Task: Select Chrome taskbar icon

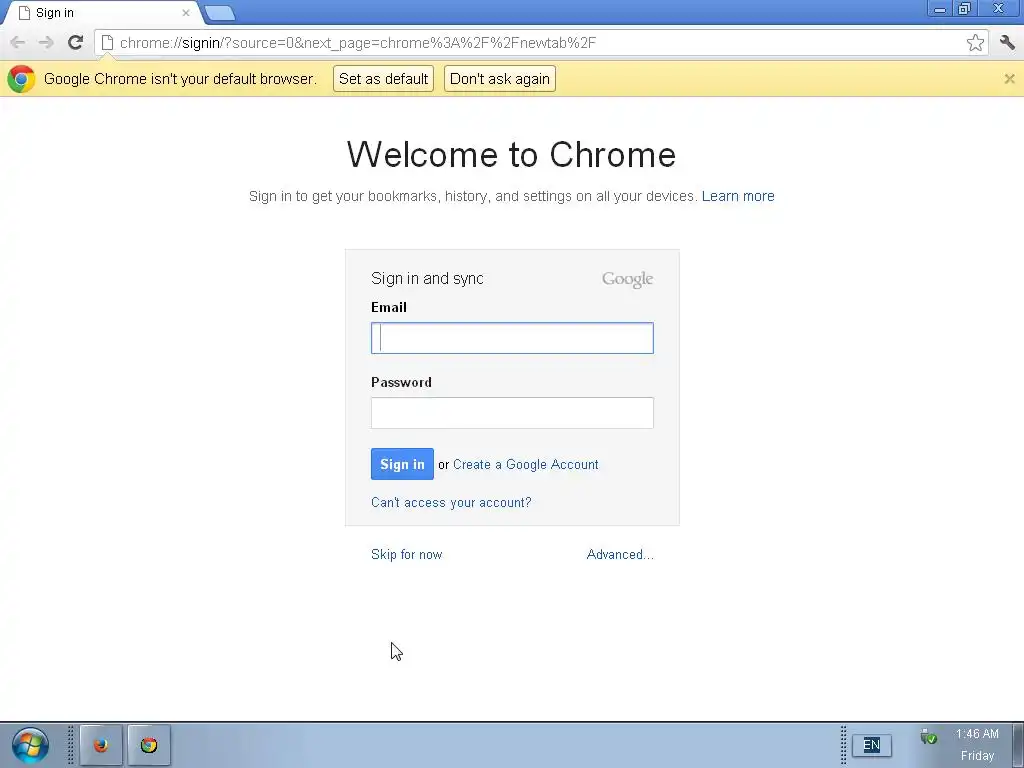Action: coord(149,745)
